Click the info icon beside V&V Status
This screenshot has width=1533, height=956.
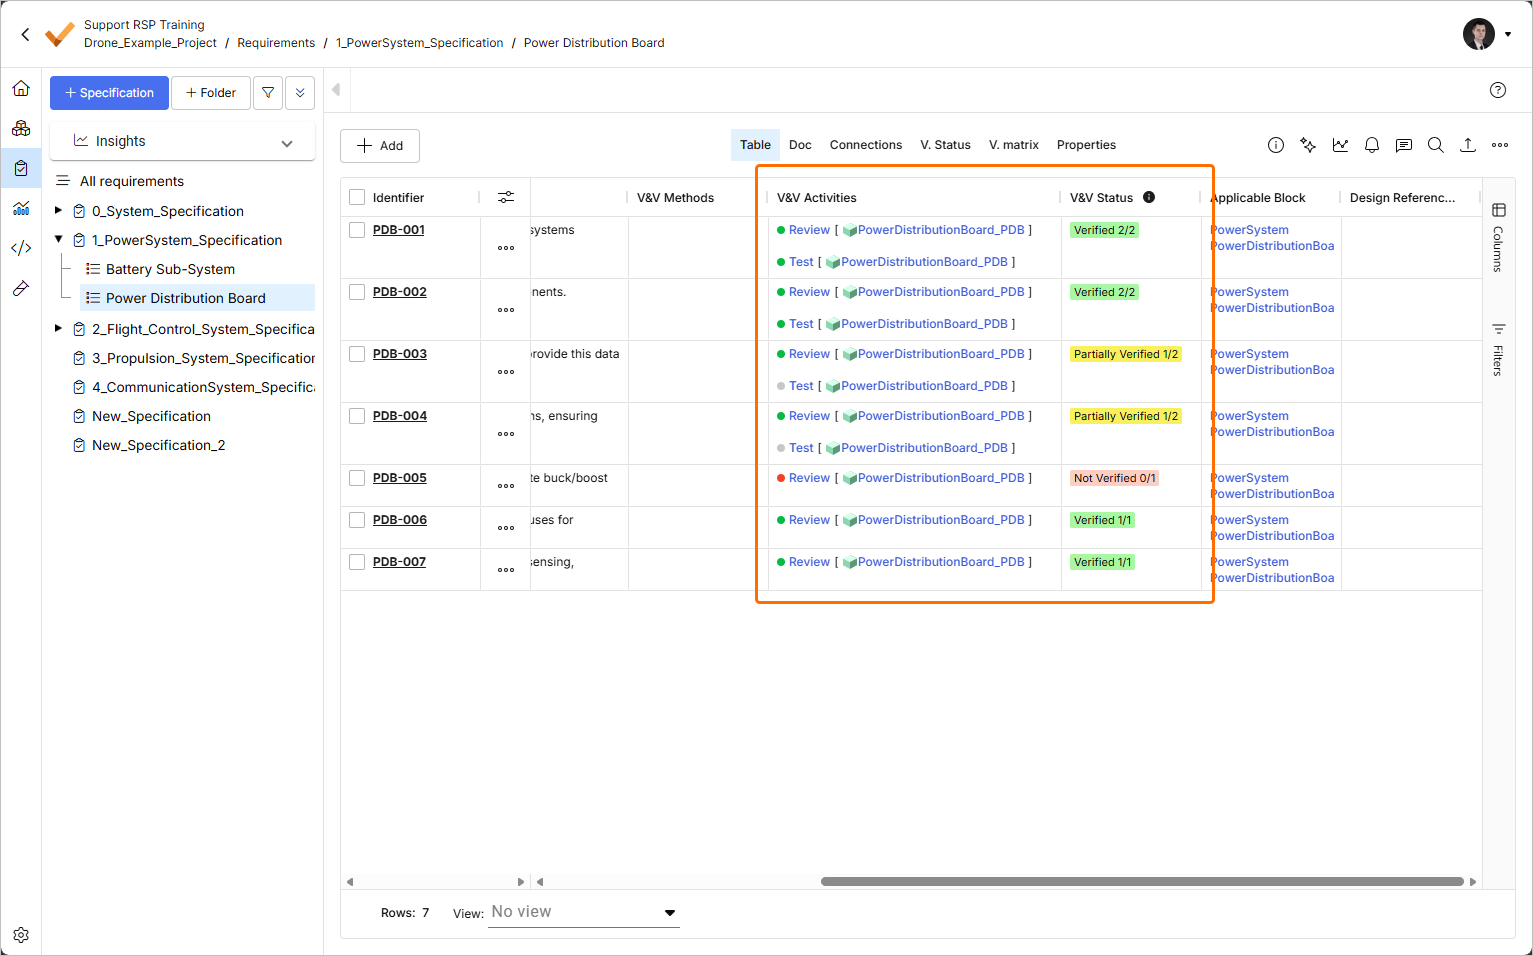click(1149, 197)
